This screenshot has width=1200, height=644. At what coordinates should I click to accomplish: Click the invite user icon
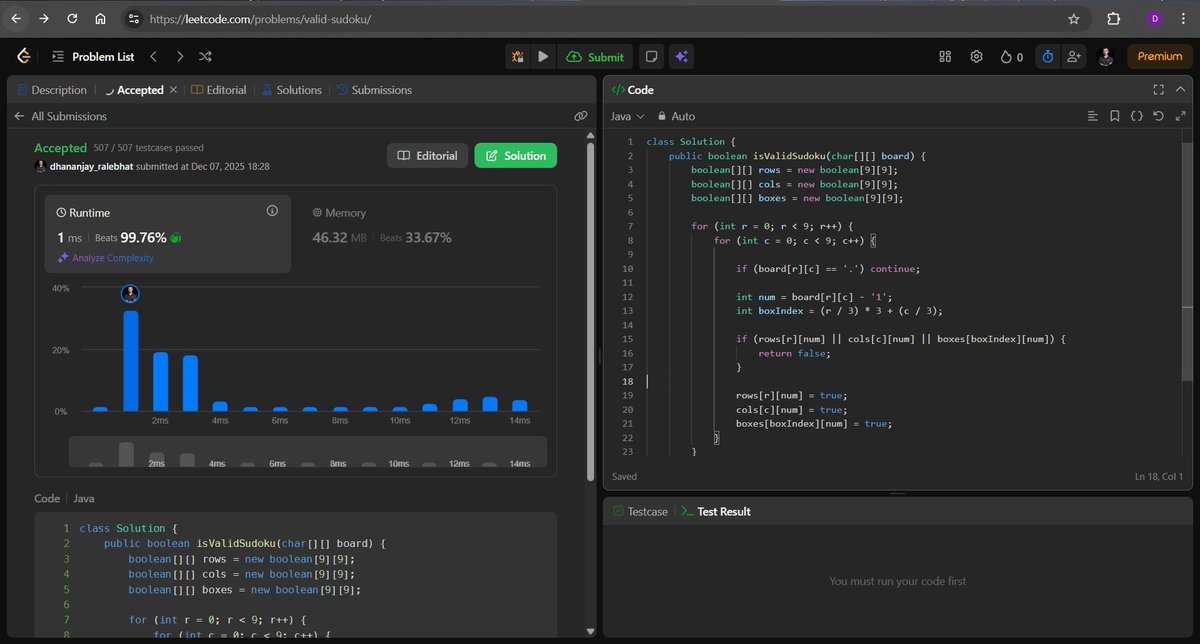coord(1075,57)
